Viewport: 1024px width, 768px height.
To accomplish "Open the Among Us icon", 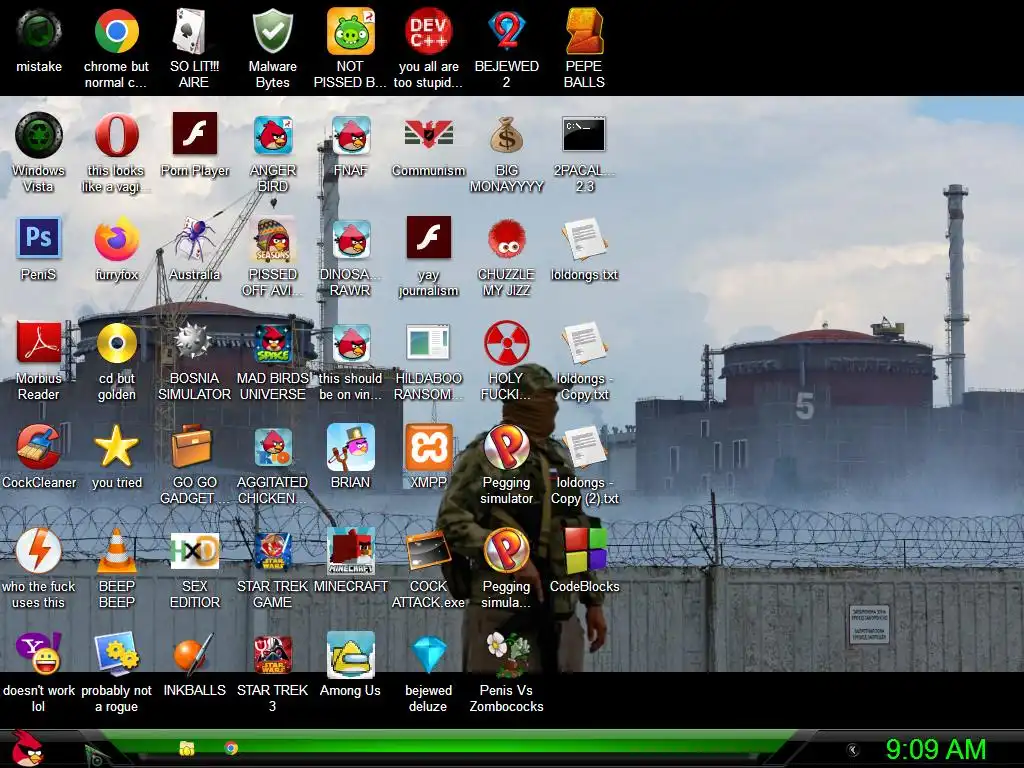I will (350, 655).
